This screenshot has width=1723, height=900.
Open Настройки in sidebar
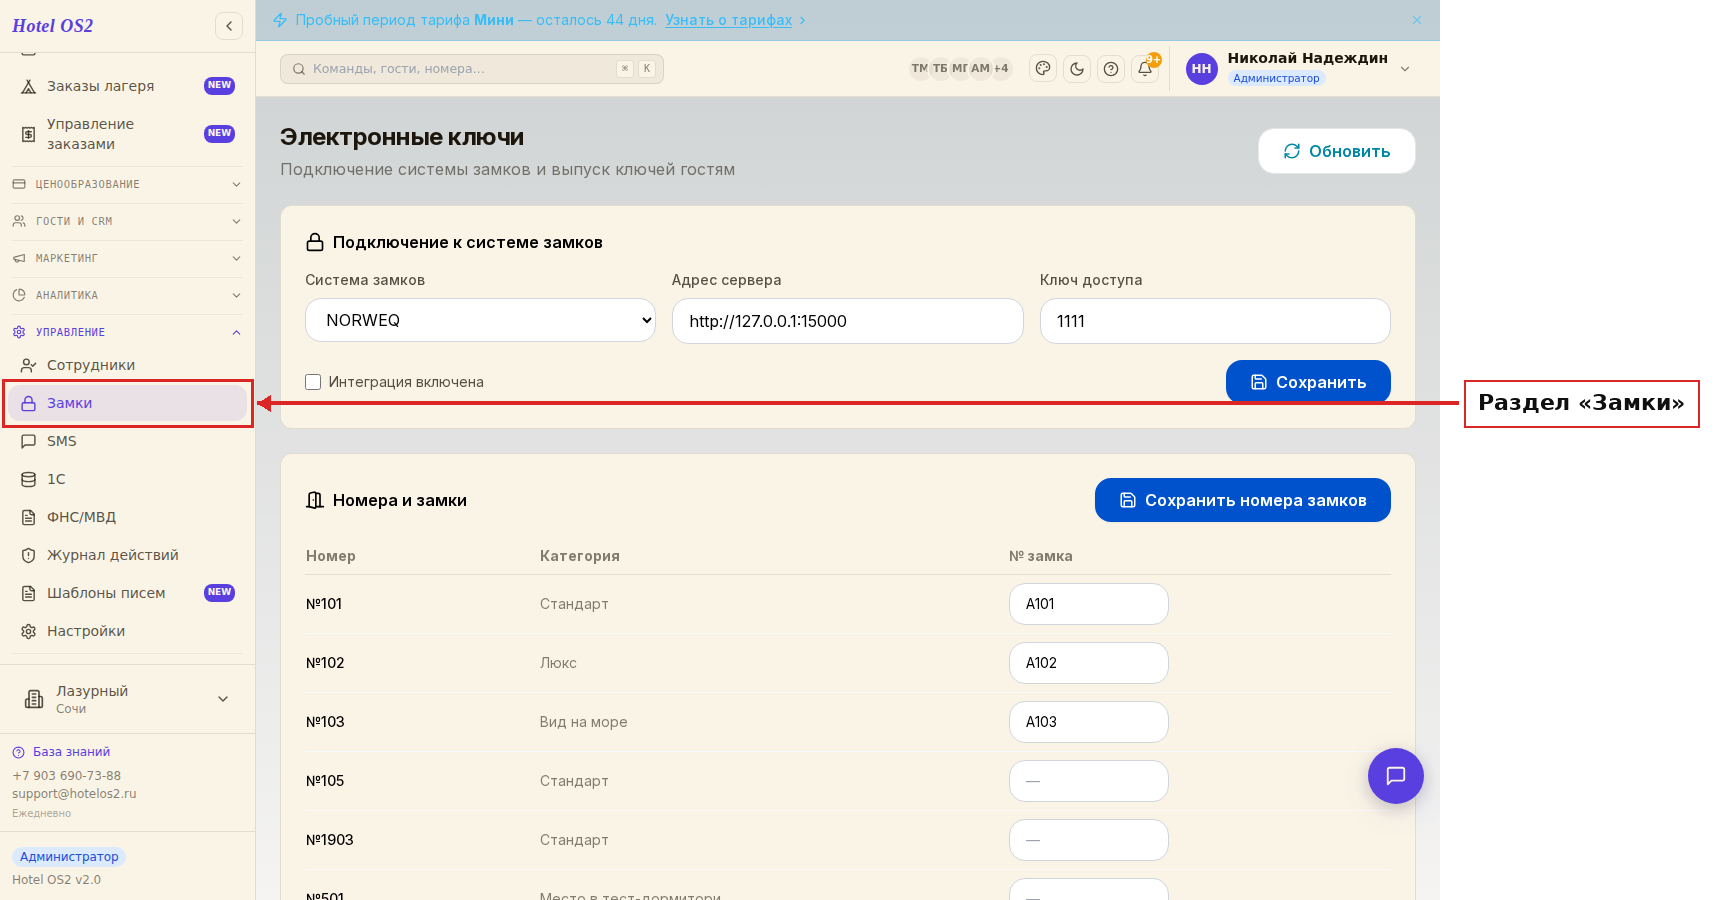point(128,631)
